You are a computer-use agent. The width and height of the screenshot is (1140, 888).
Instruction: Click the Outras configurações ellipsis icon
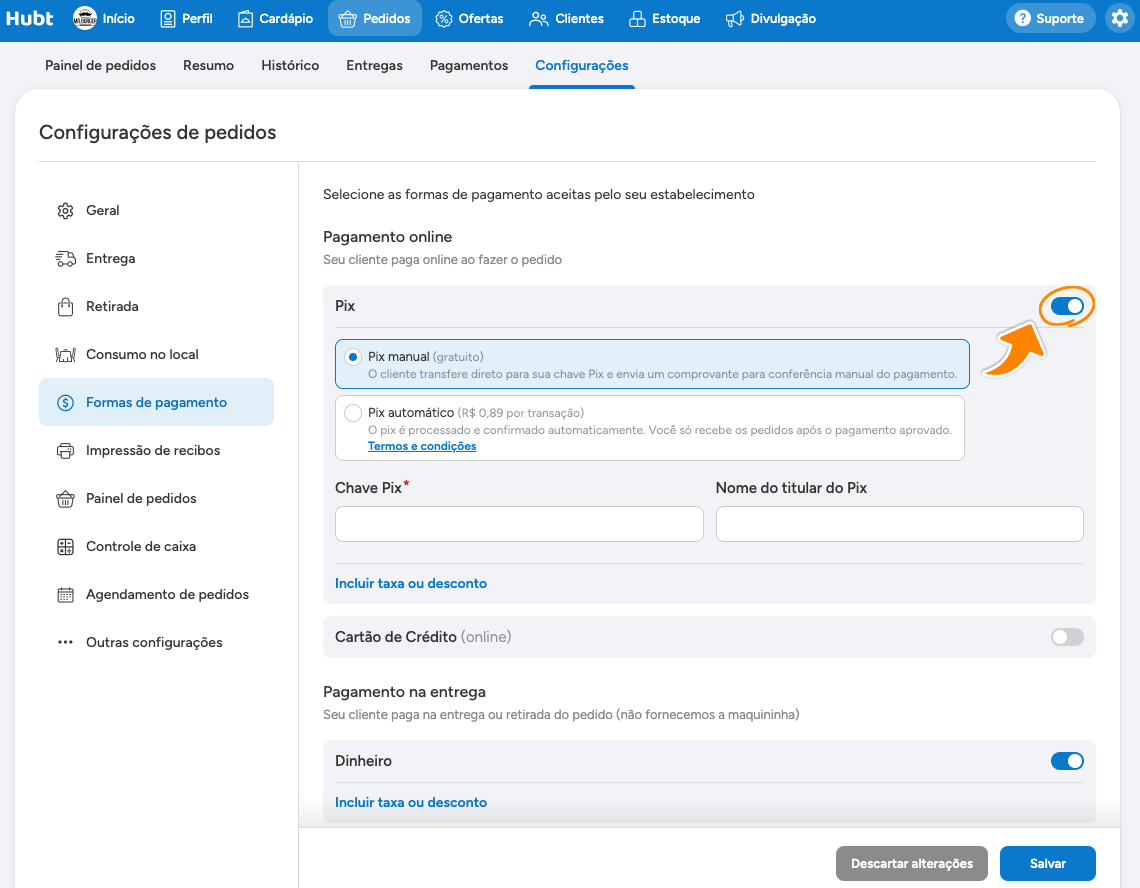click(65, 642)
